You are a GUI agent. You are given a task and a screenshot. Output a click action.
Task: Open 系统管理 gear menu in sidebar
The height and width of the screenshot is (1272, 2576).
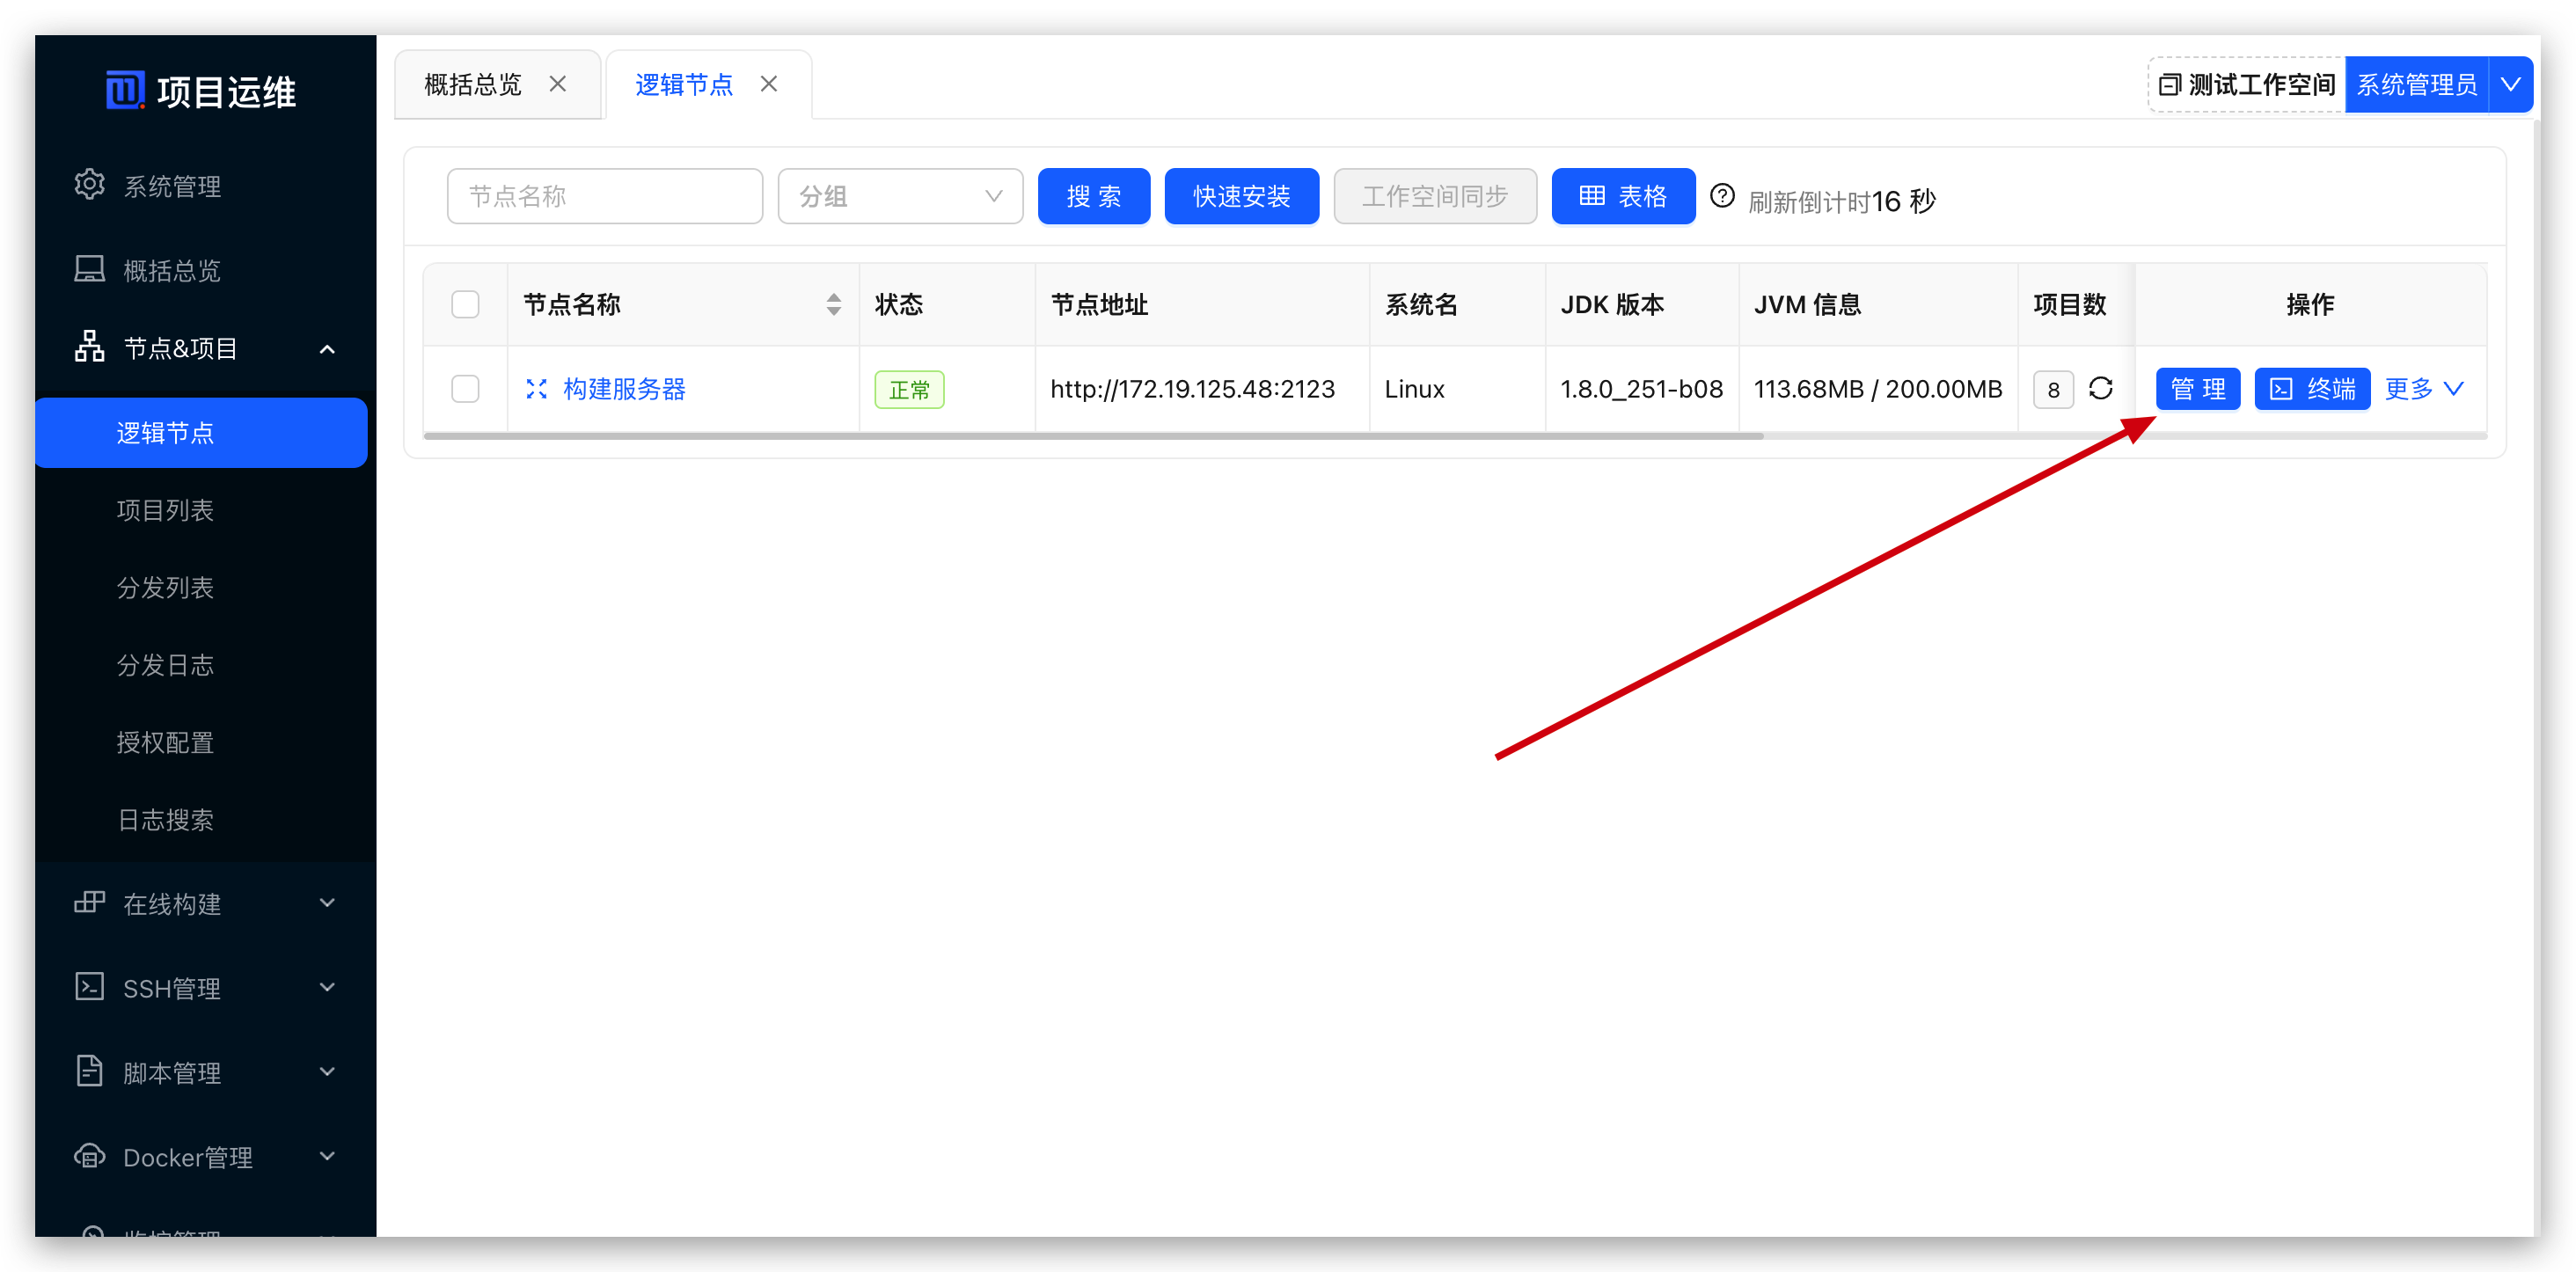(90, 185)
